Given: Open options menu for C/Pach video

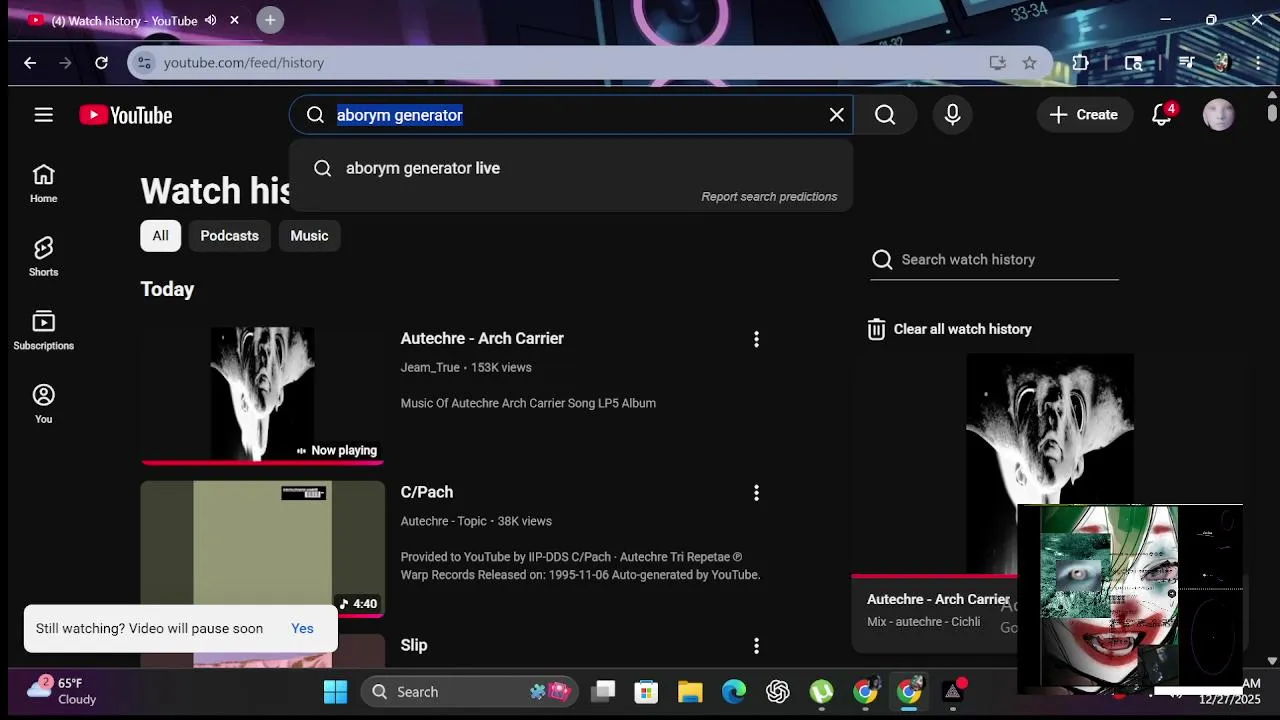Looking at the screenshot, I should (756, 493).
